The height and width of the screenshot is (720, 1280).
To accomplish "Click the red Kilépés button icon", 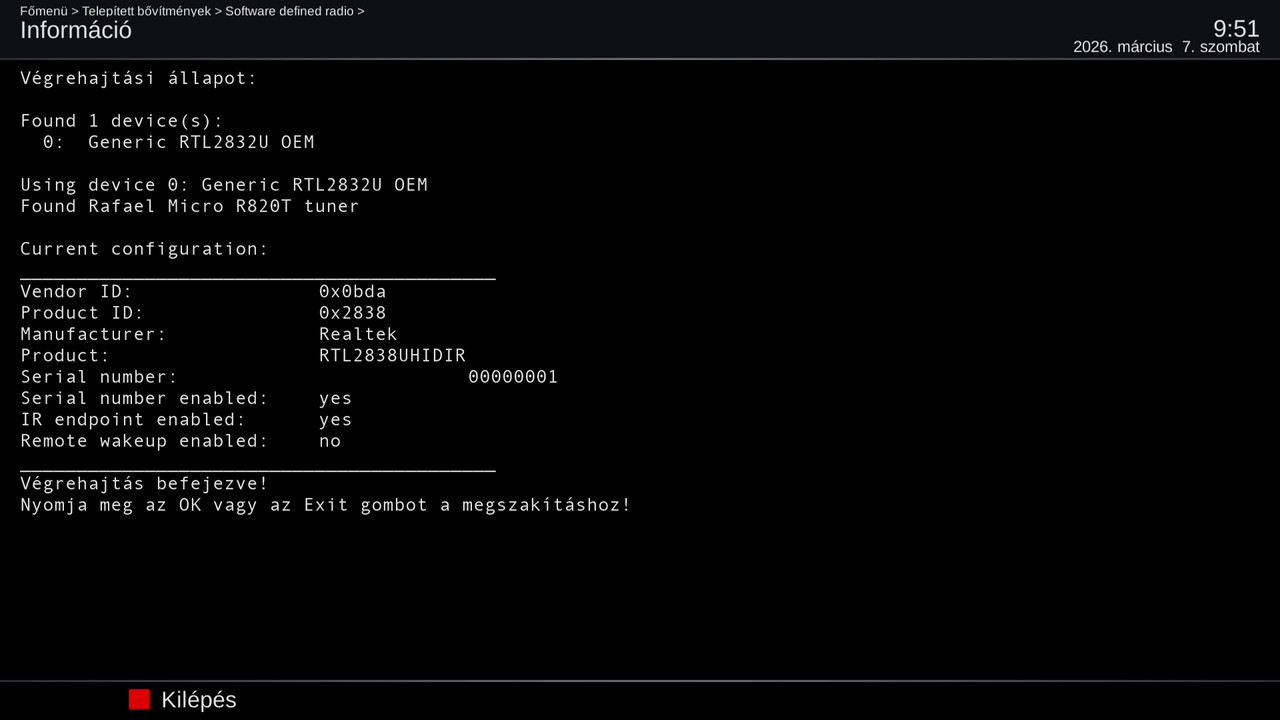I will [139, 700].
